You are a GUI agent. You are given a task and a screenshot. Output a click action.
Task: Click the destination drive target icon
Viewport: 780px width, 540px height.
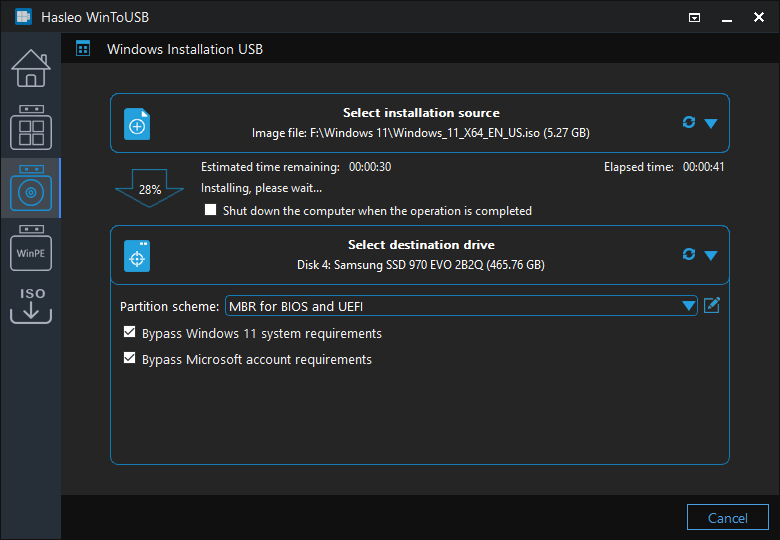[x=137, y=256]
